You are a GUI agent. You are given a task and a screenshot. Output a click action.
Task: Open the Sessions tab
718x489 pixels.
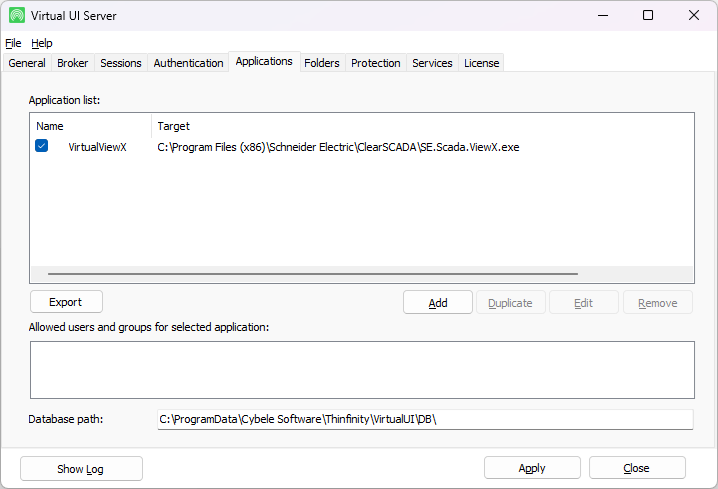pyautogui.click(x=121, y=63)
